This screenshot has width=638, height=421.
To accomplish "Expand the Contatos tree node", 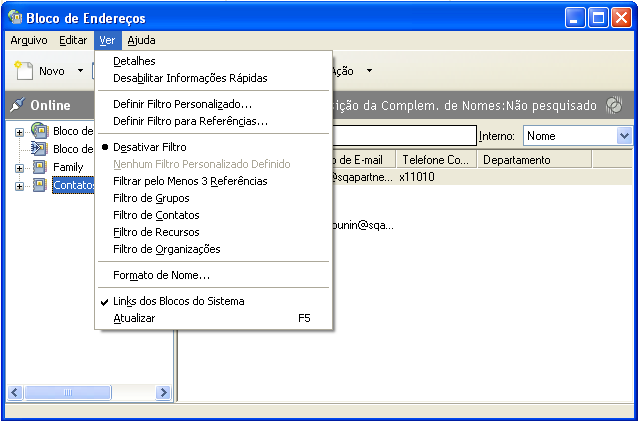I will tap(19, 186).
